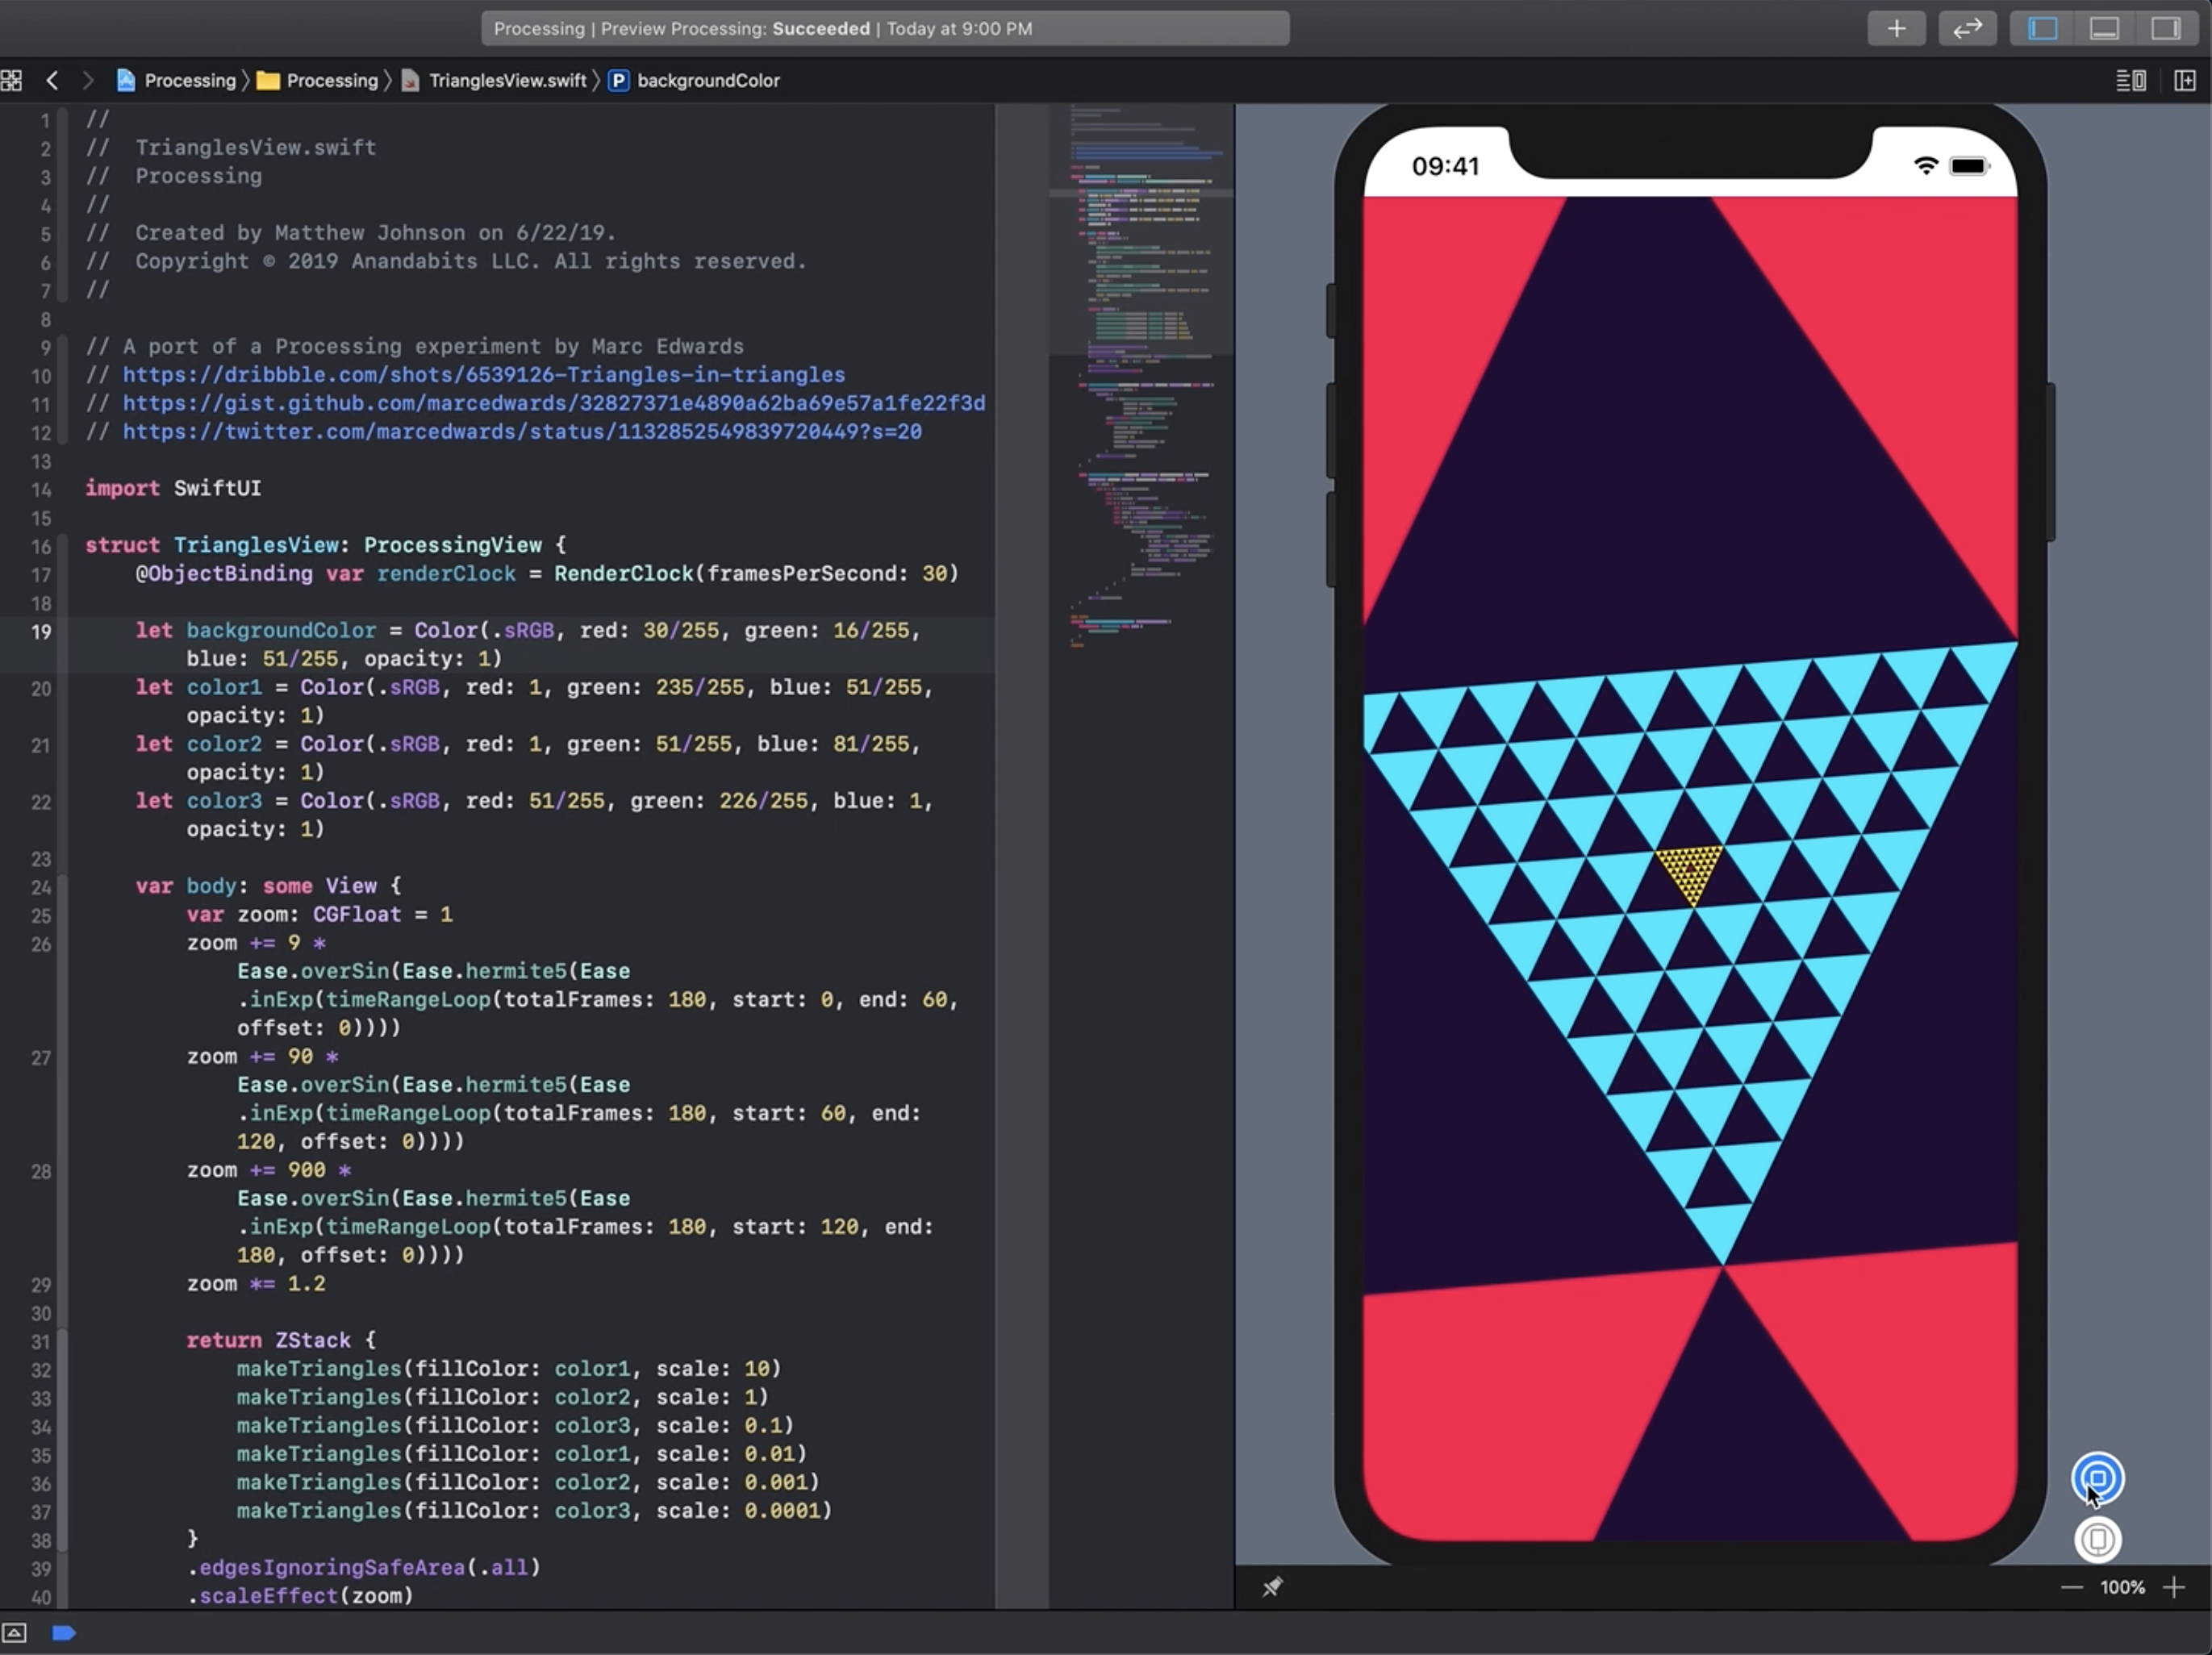This screenshot has height=1655, width=2212.
Task: Zoom in the preview canvas
Action: point(2173,1587)
